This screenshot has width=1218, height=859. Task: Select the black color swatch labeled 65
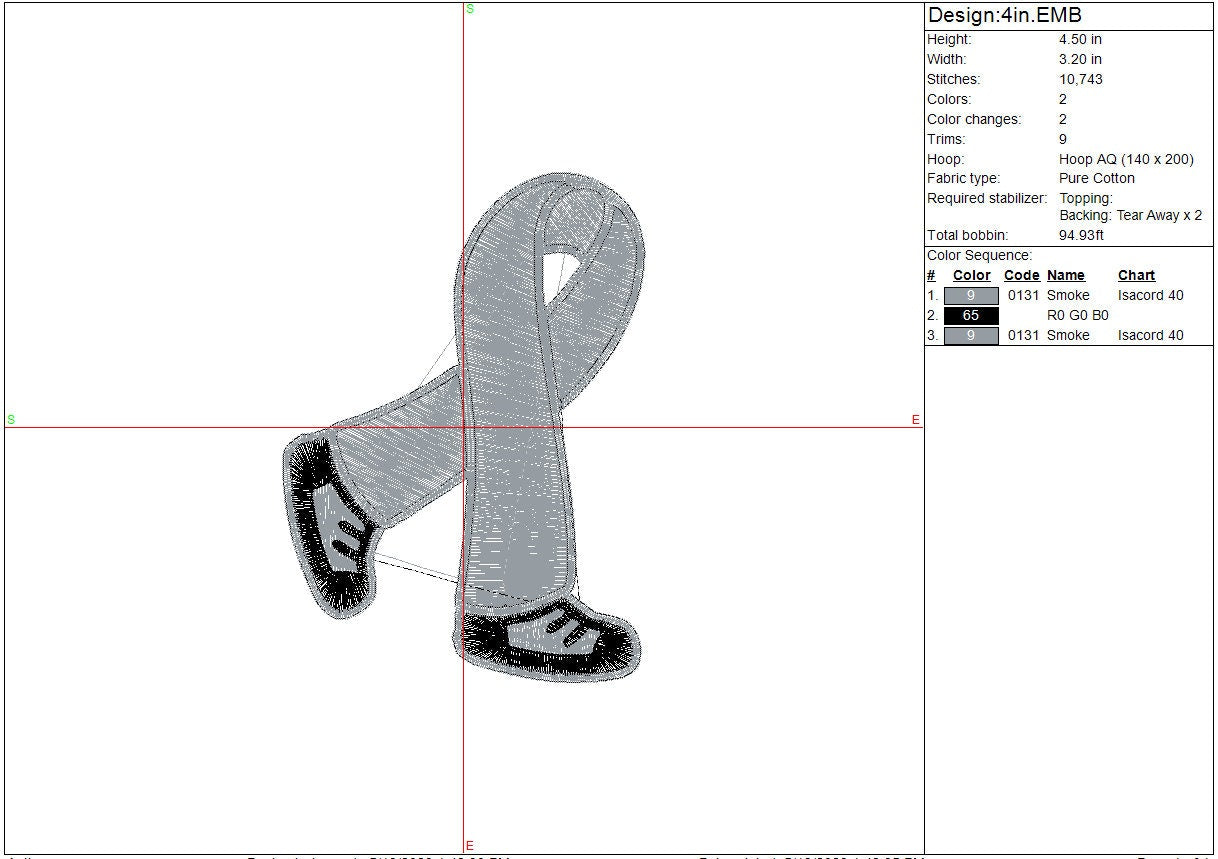[x=970, y=316]
